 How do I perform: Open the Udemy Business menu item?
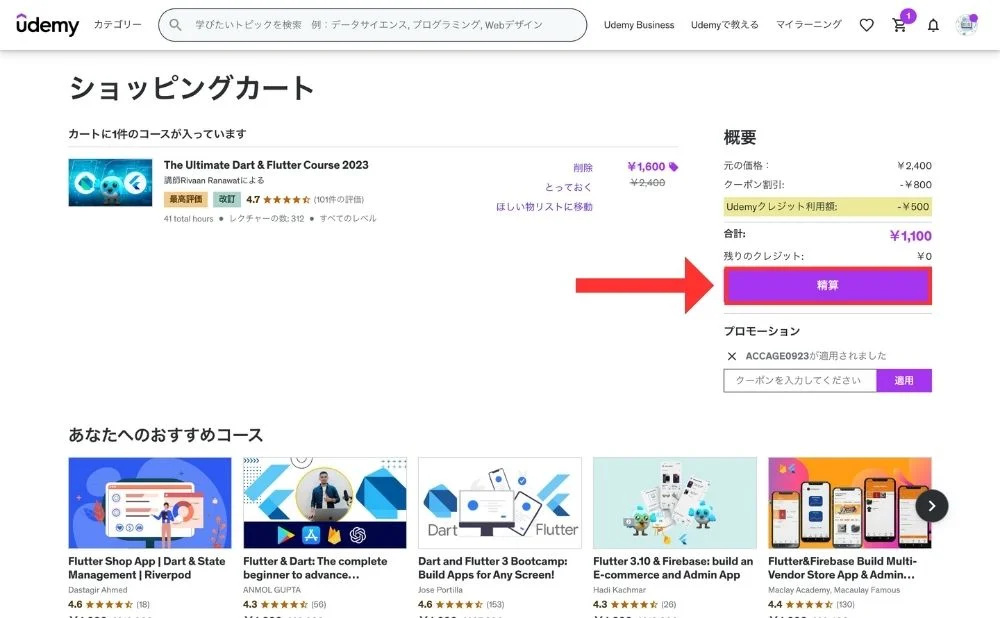coord(638,25)
